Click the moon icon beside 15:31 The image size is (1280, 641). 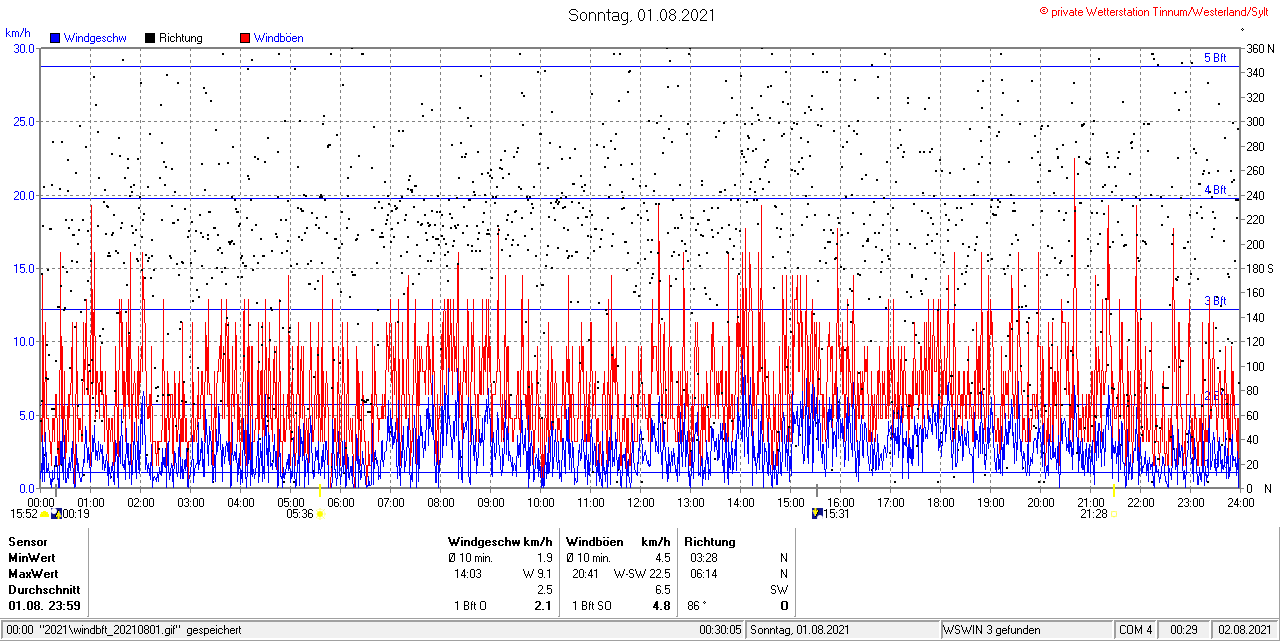pos(818,514)
